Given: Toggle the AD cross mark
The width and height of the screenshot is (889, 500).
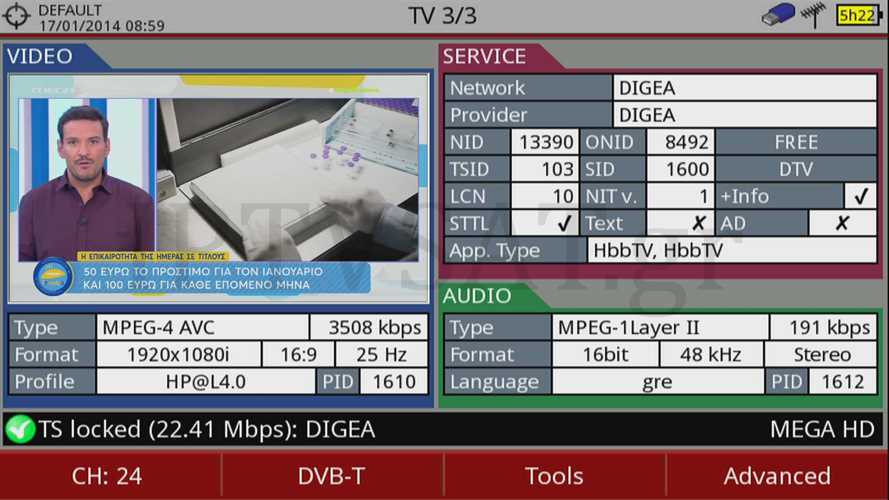Looking at the screenshot, I should pos(842,223).
